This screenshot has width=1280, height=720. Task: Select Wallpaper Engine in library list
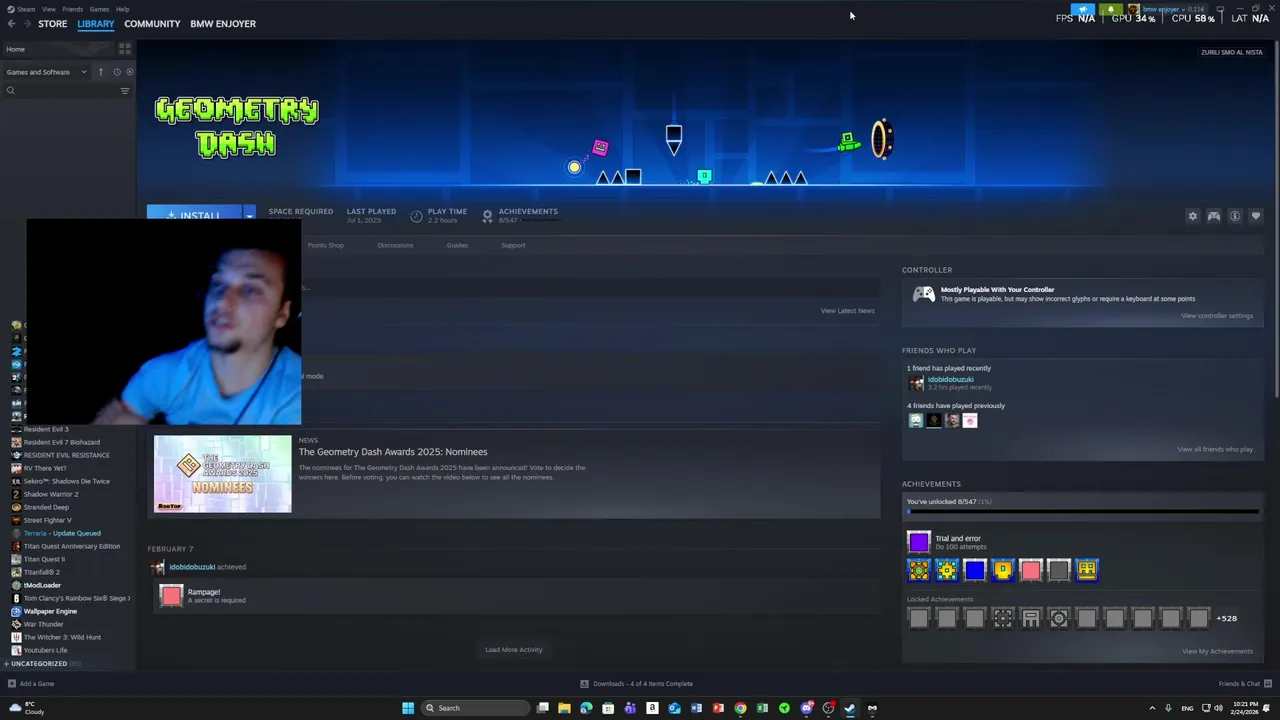[50, 611]
